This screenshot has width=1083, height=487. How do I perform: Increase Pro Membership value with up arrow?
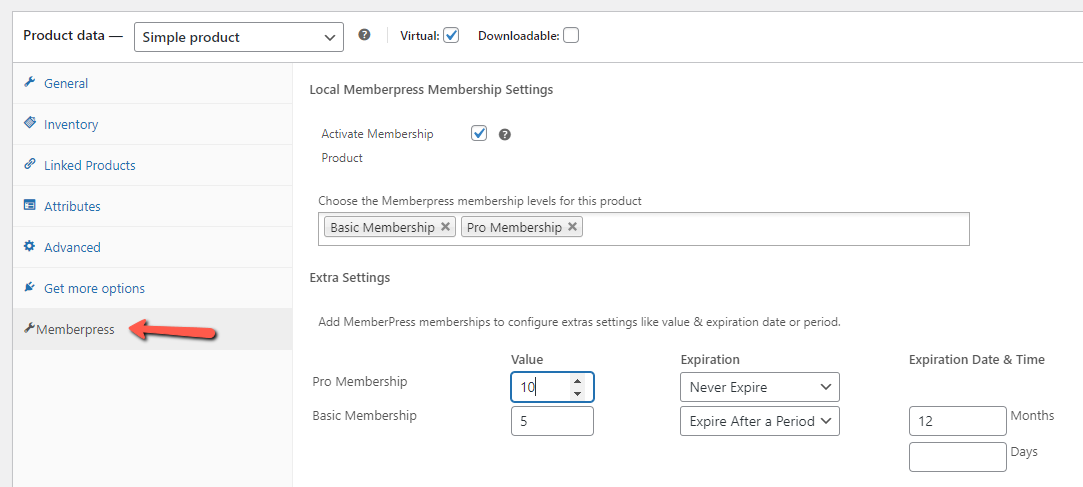pos(577,381)
